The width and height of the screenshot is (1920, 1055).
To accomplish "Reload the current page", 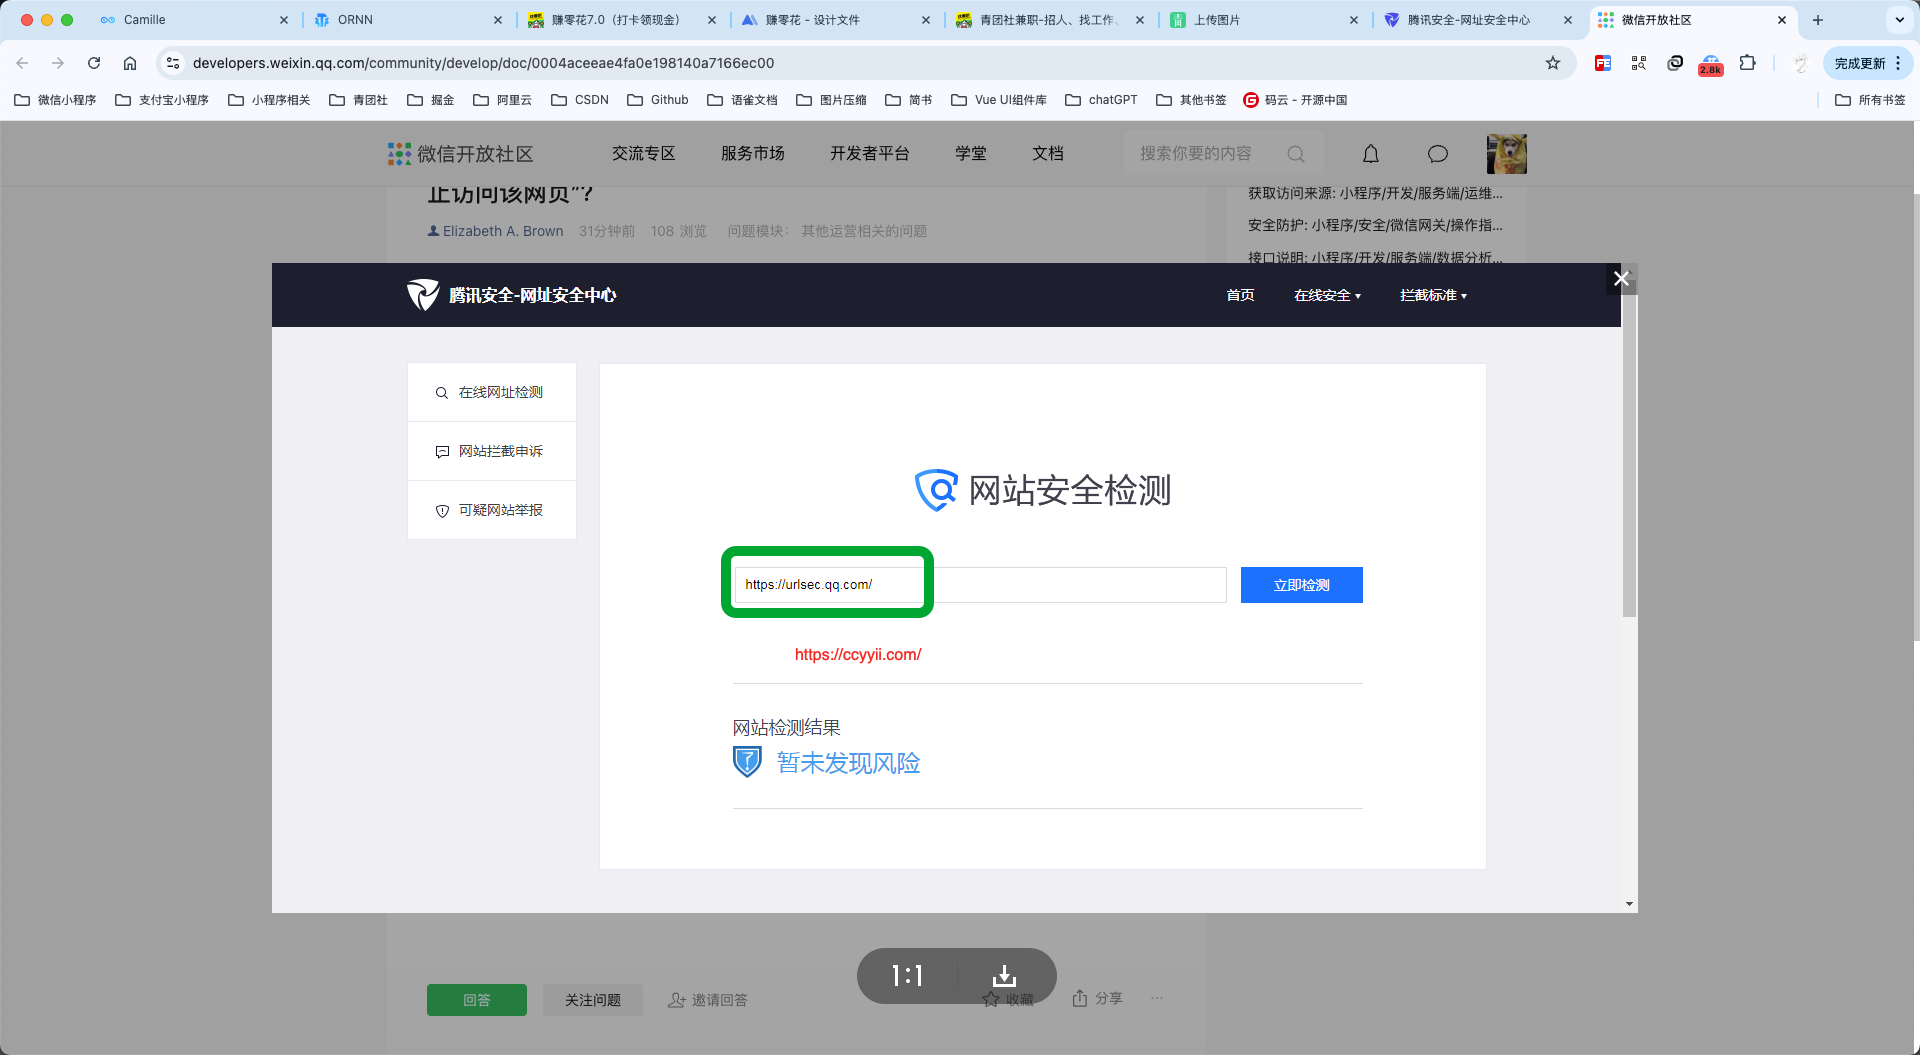I will pyautogui.click(x=94, y=63).
